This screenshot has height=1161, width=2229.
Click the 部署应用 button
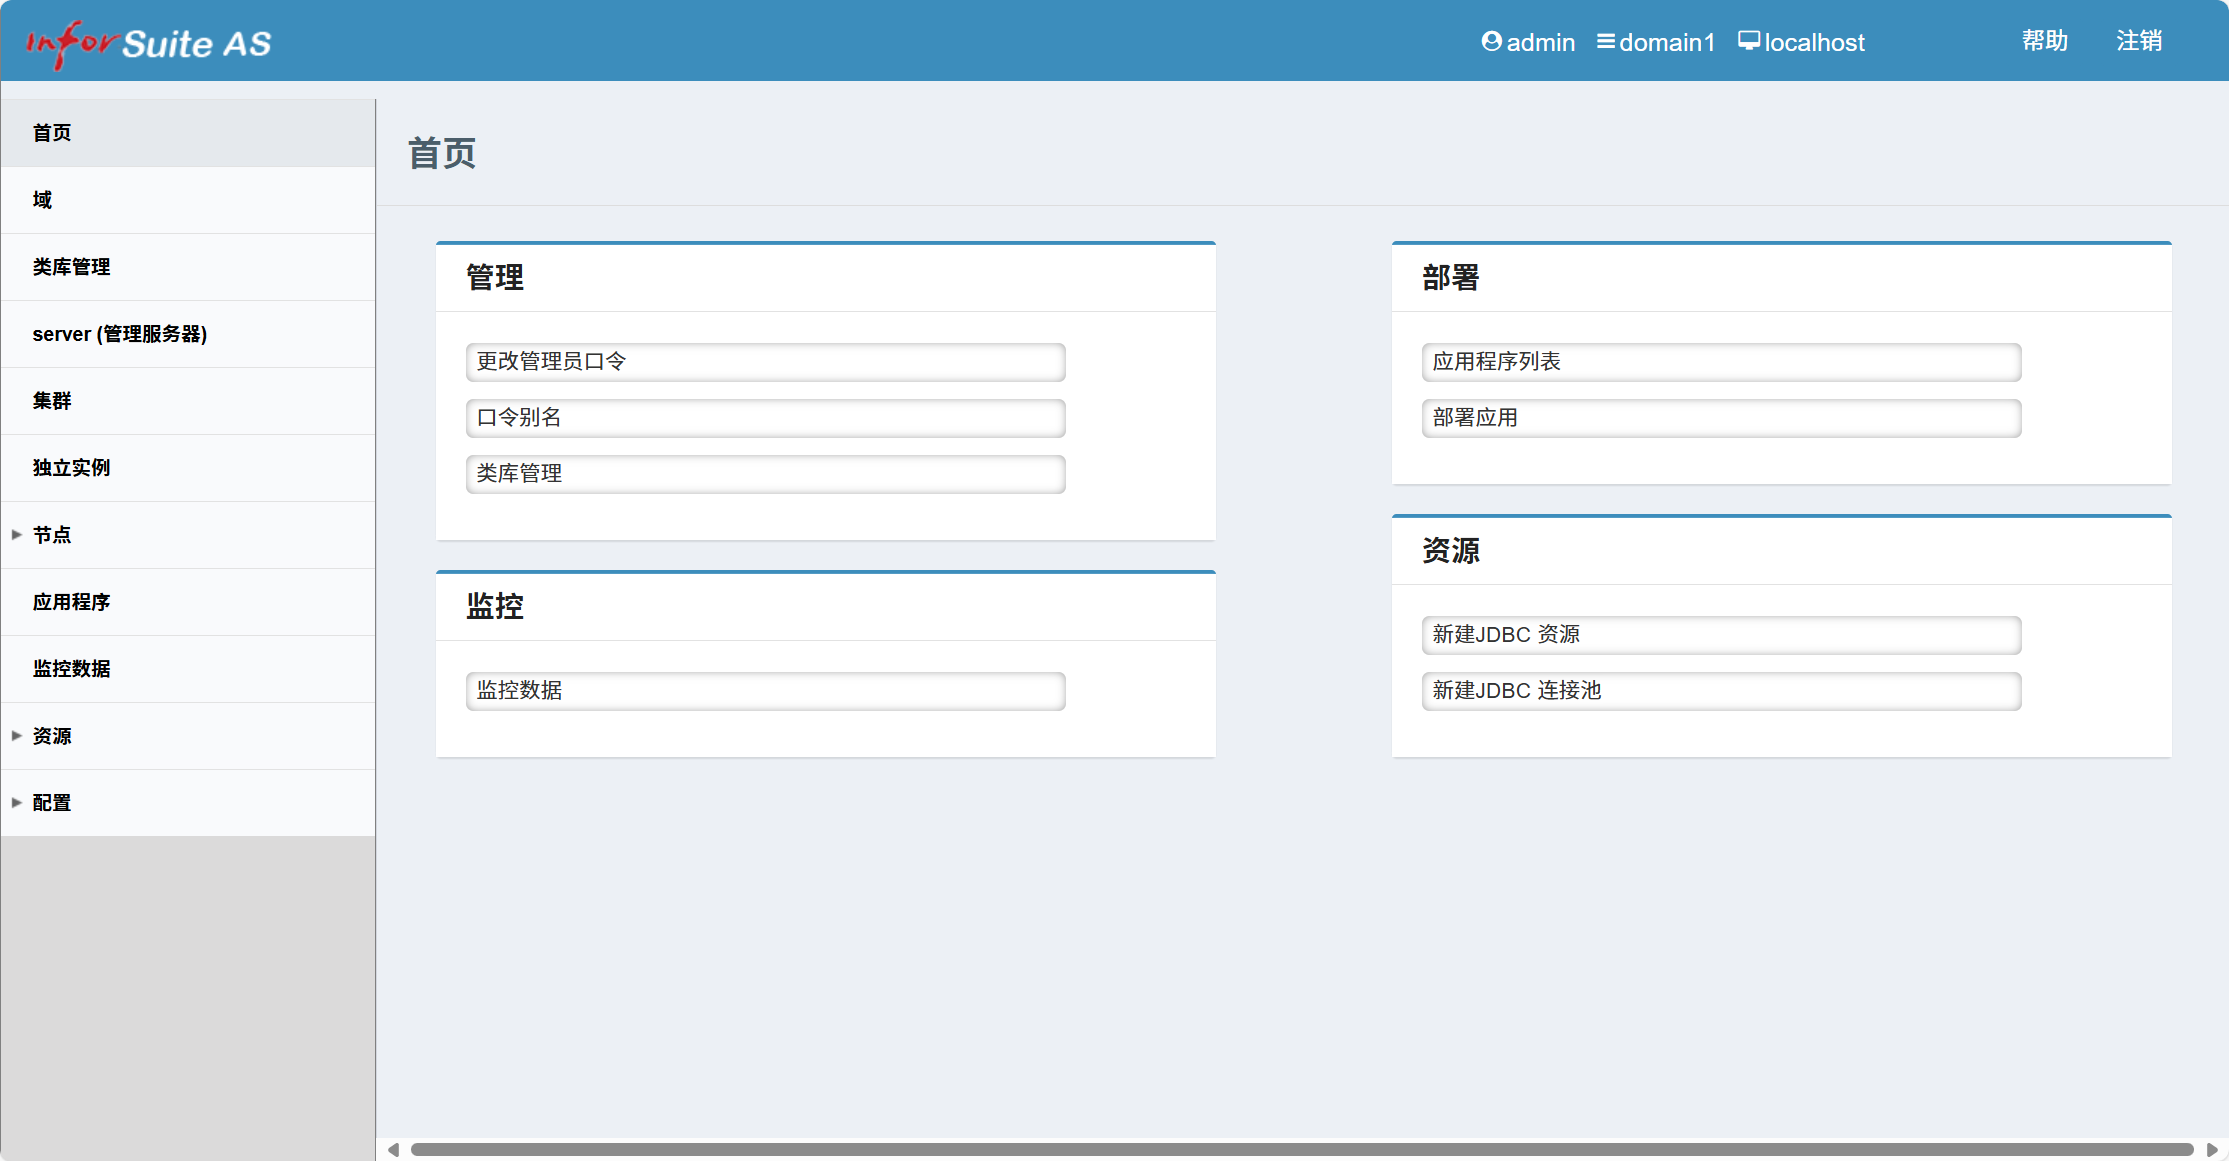point(1720,418)
